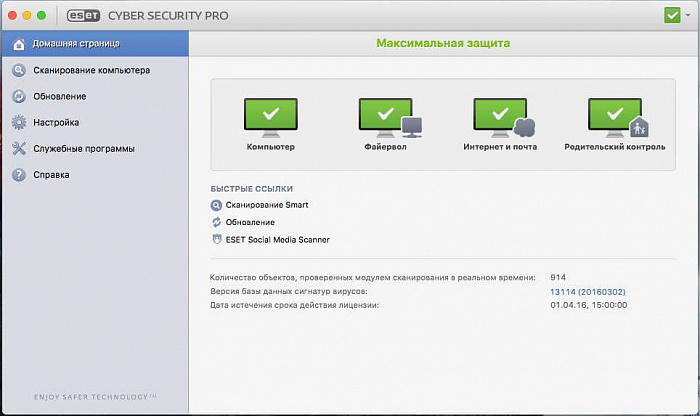700x416 pixels.
Task: Click the refresh icon beside Обновление quick link
Action: [x=216, y=222]
